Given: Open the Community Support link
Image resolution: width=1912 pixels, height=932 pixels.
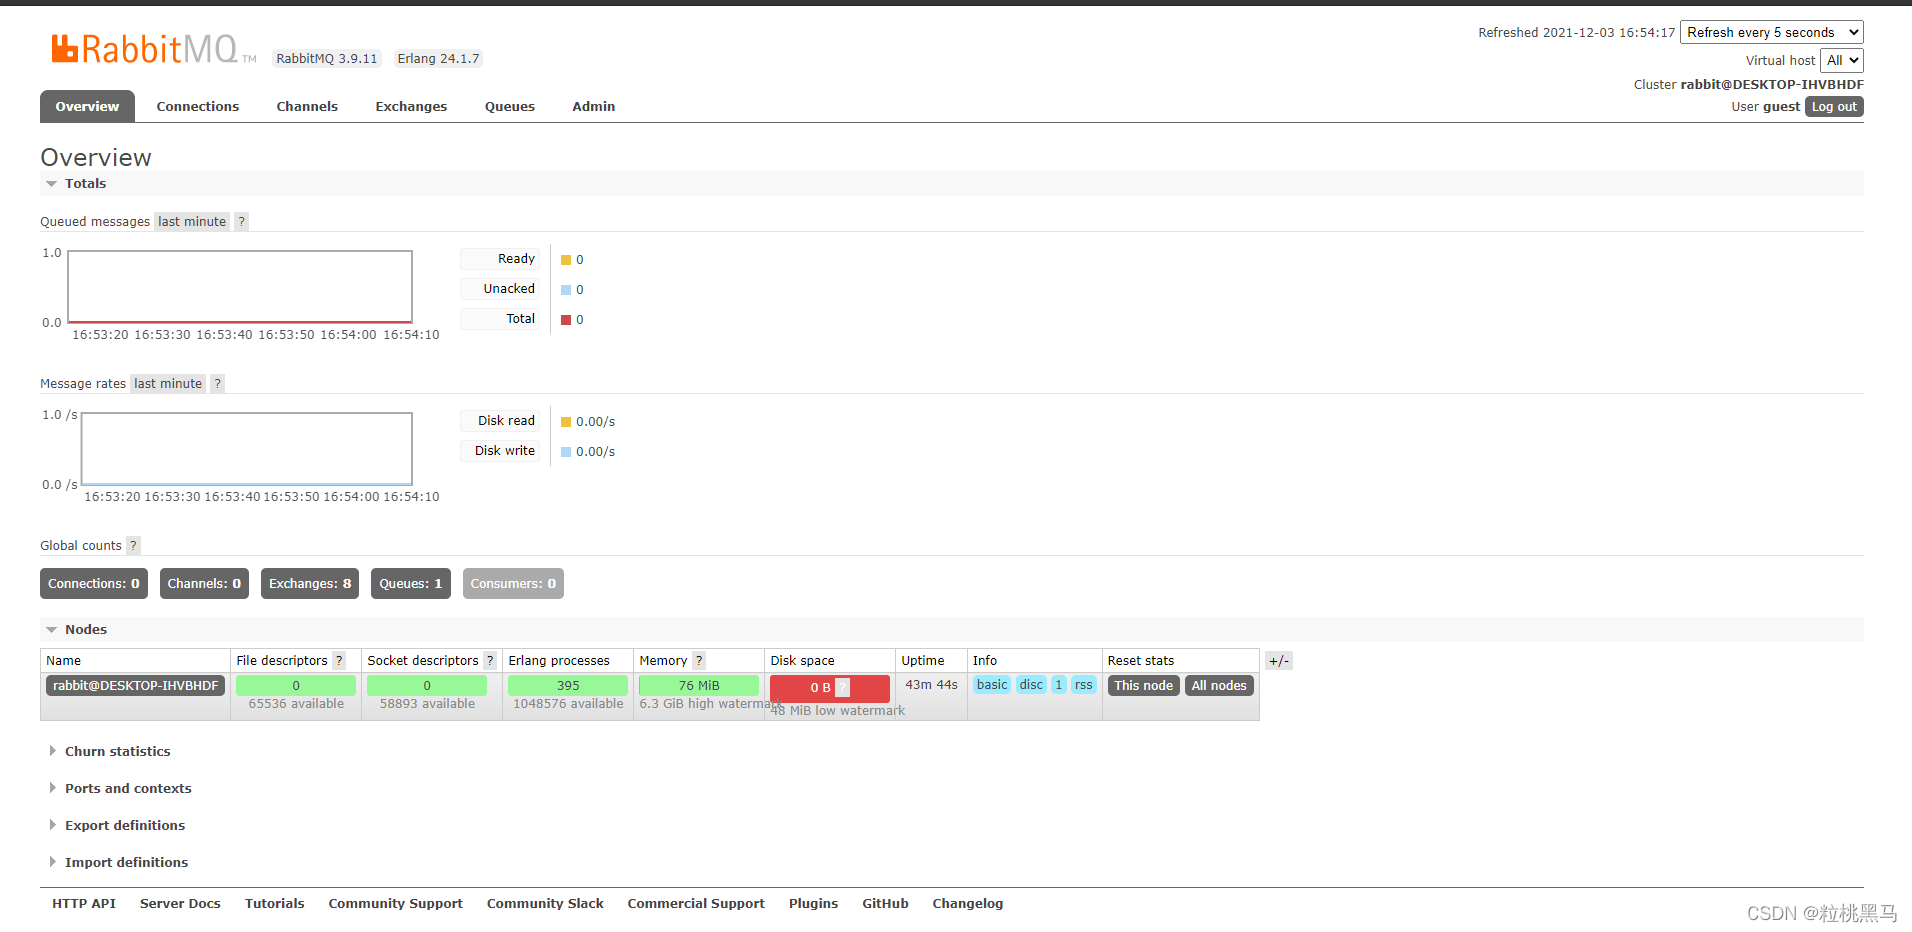Looking at the screenshot, I should pos(396,904).
